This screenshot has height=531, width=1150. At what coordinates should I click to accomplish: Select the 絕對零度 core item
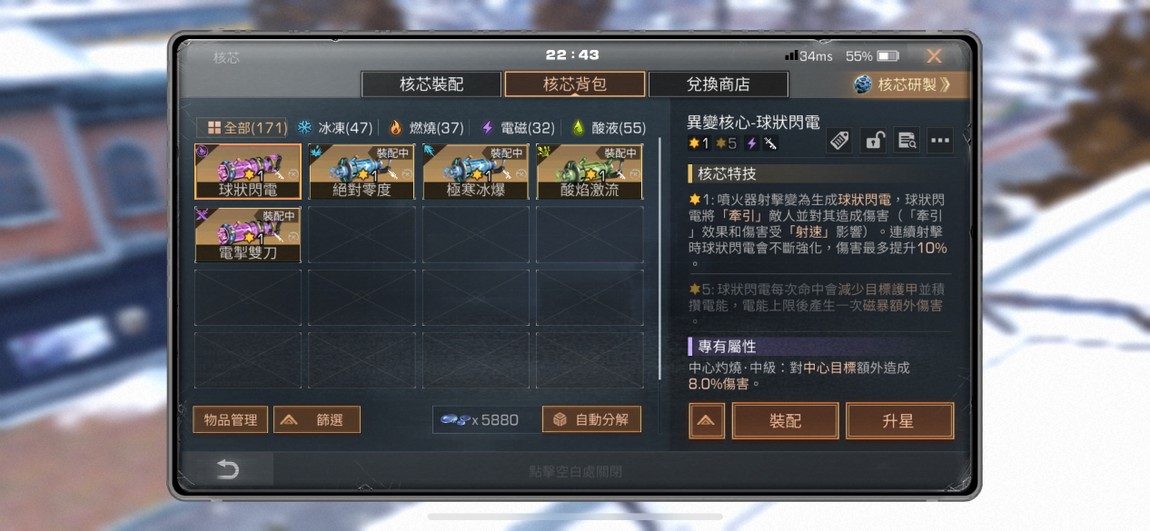362,172
